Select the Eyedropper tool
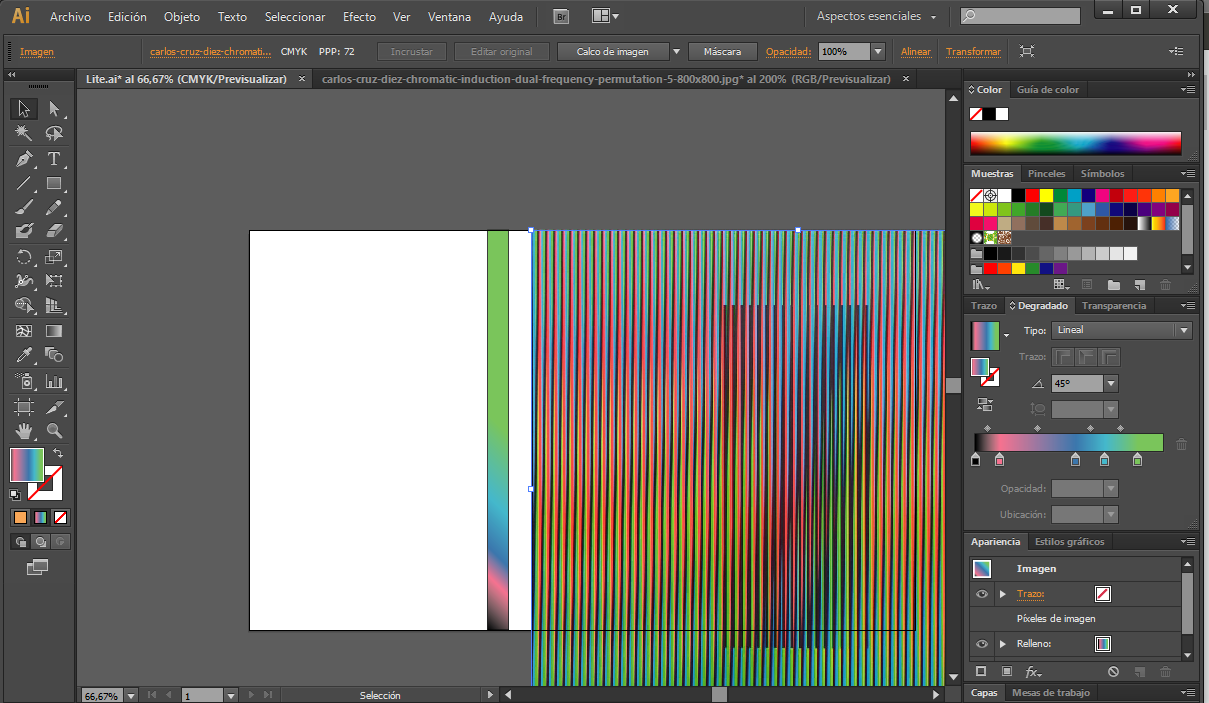1209x703 pixels. [x=24, y=356]
